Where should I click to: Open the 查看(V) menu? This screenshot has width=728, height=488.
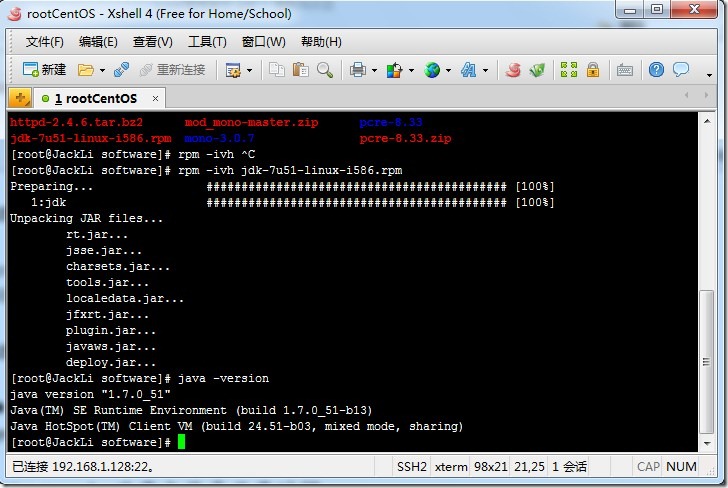pos(152,42)
